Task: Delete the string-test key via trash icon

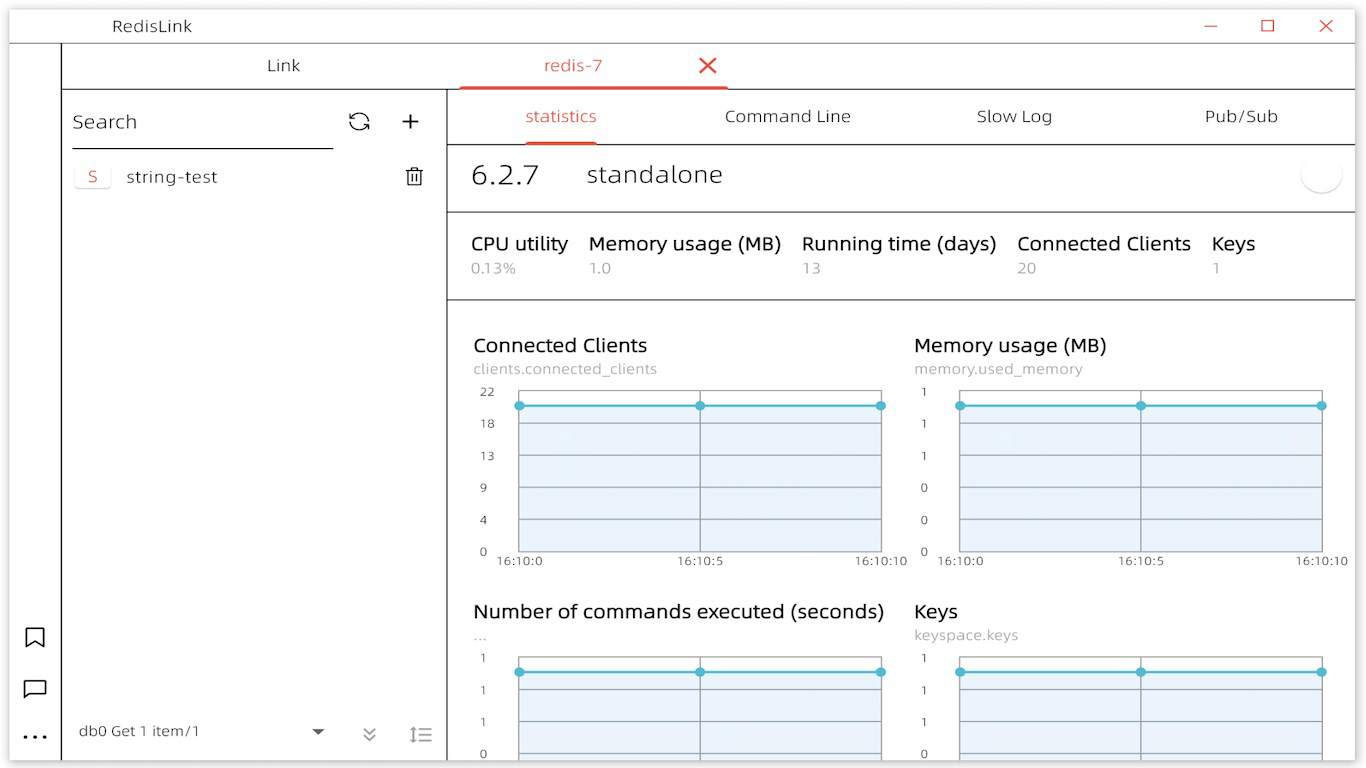Action: (x=414, y=177)
